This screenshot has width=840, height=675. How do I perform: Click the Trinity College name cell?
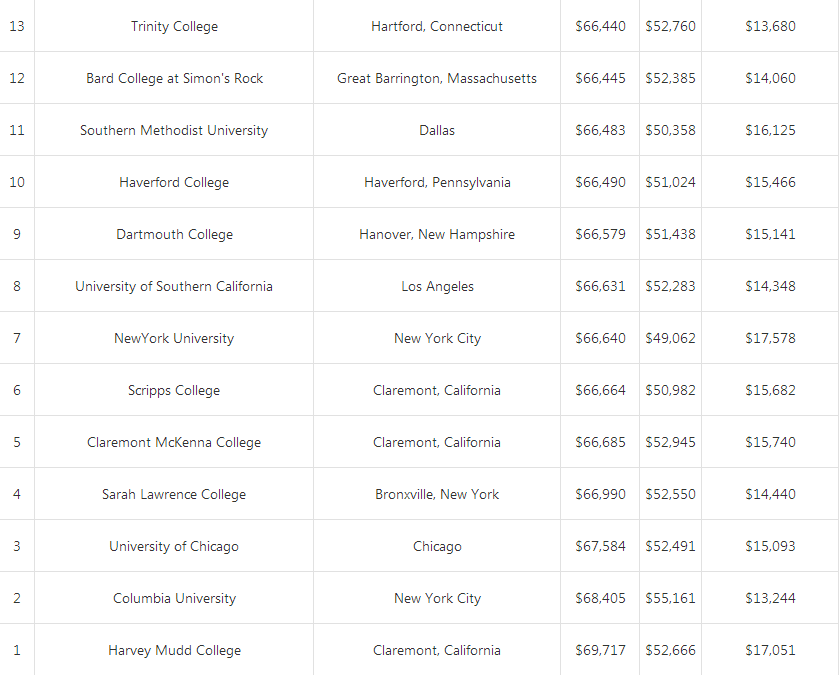[x=174, y=26]
